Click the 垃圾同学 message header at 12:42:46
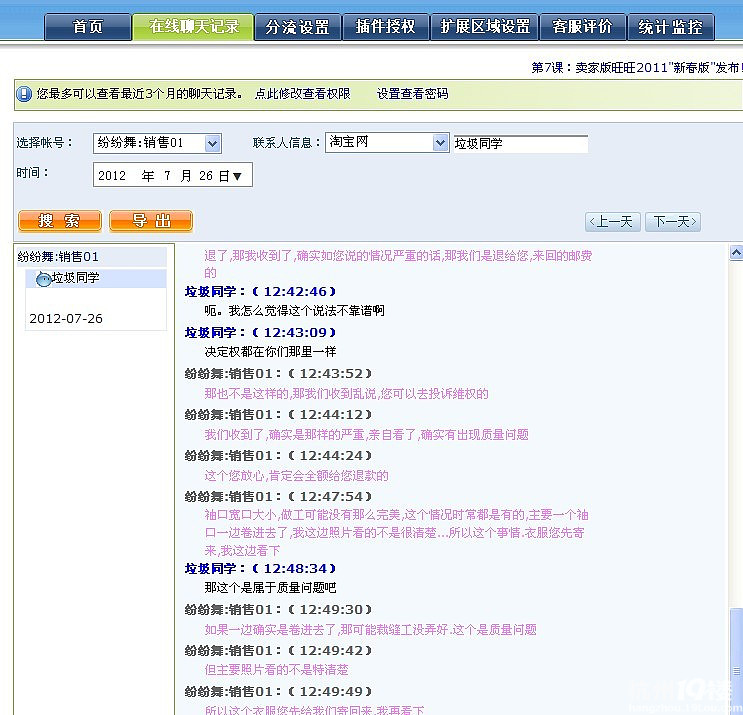The height and width of the screenshot is (715, 743). pos(260,291)
